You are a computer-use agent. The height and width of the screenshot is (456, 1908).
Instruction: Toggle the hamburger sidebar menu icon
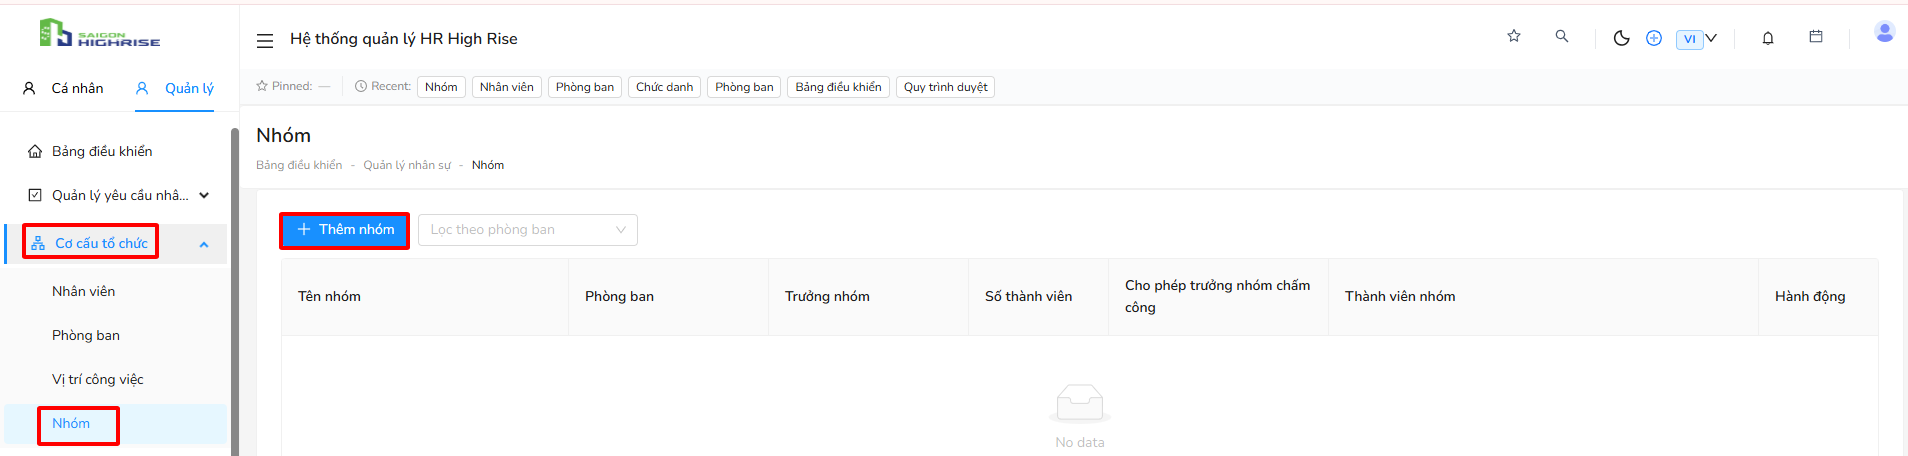tap(265, 40)
